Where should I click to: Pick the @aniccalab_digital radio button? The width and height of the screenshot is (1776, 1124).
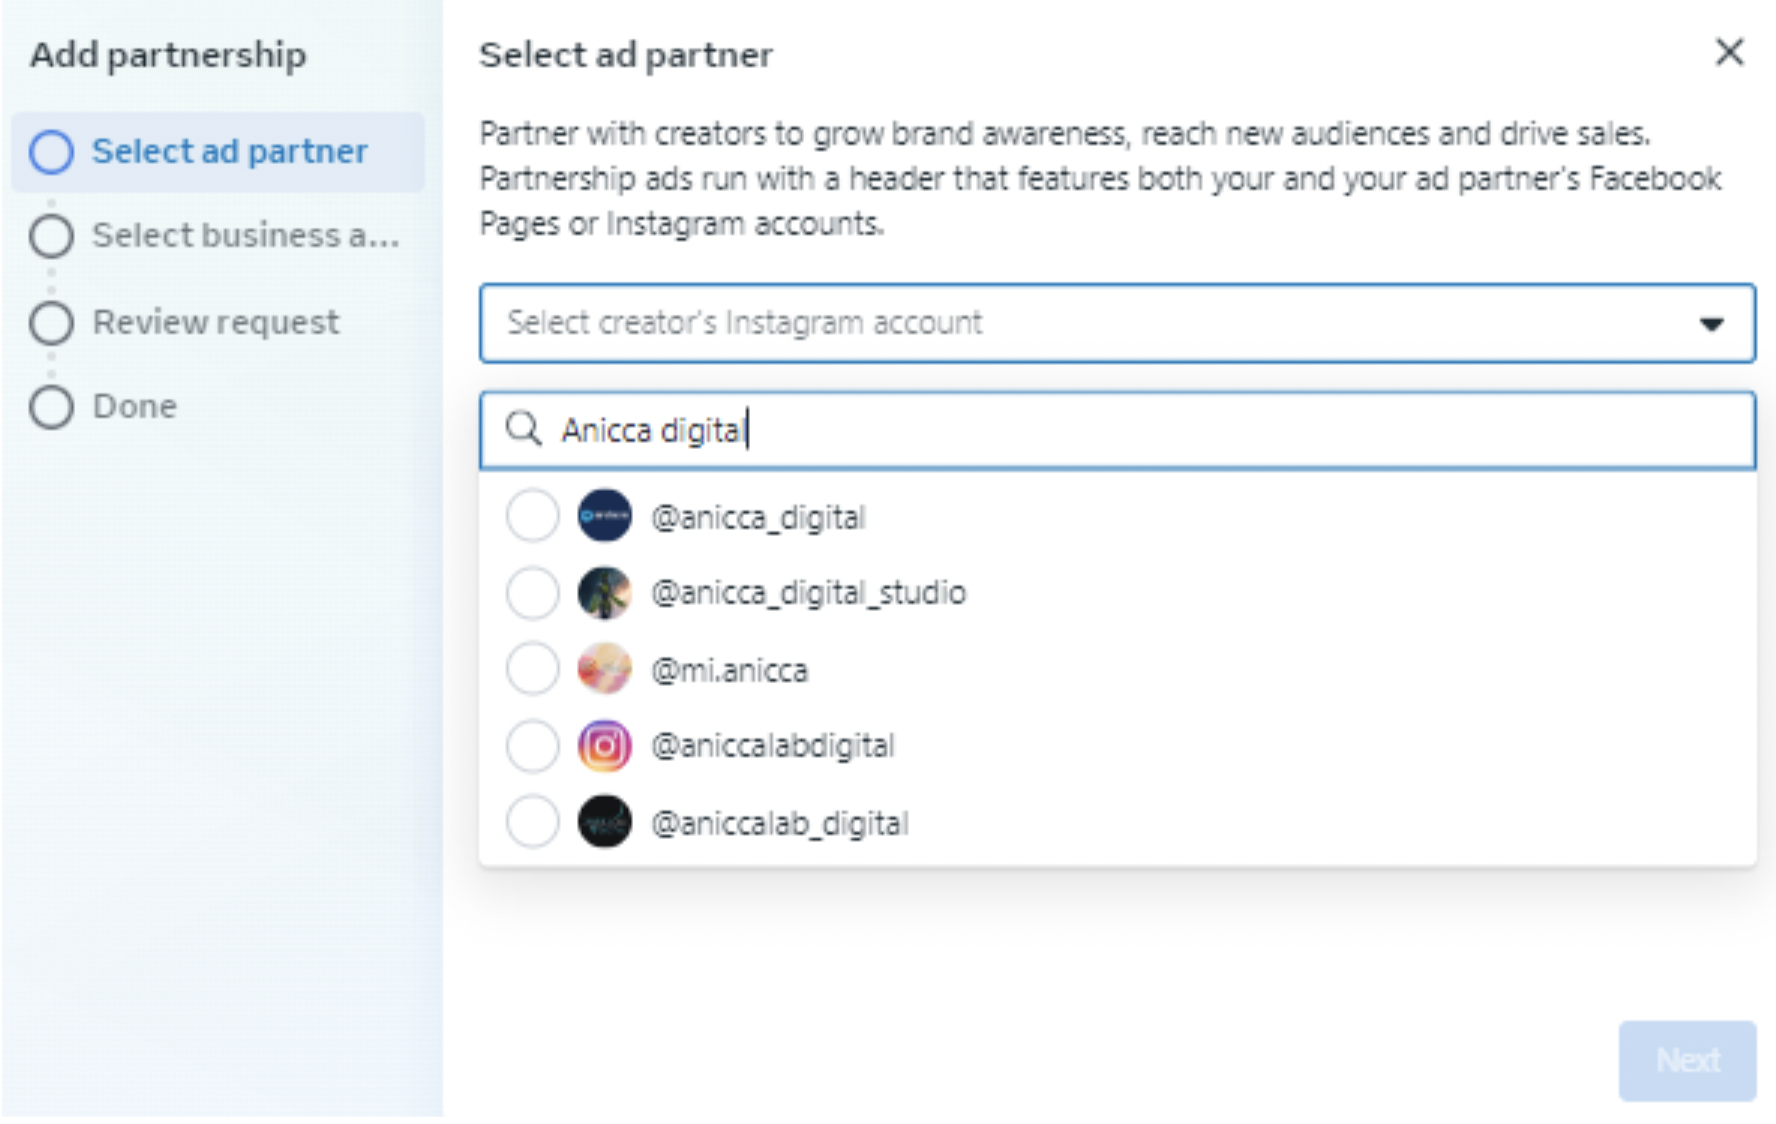pos(532,822)
